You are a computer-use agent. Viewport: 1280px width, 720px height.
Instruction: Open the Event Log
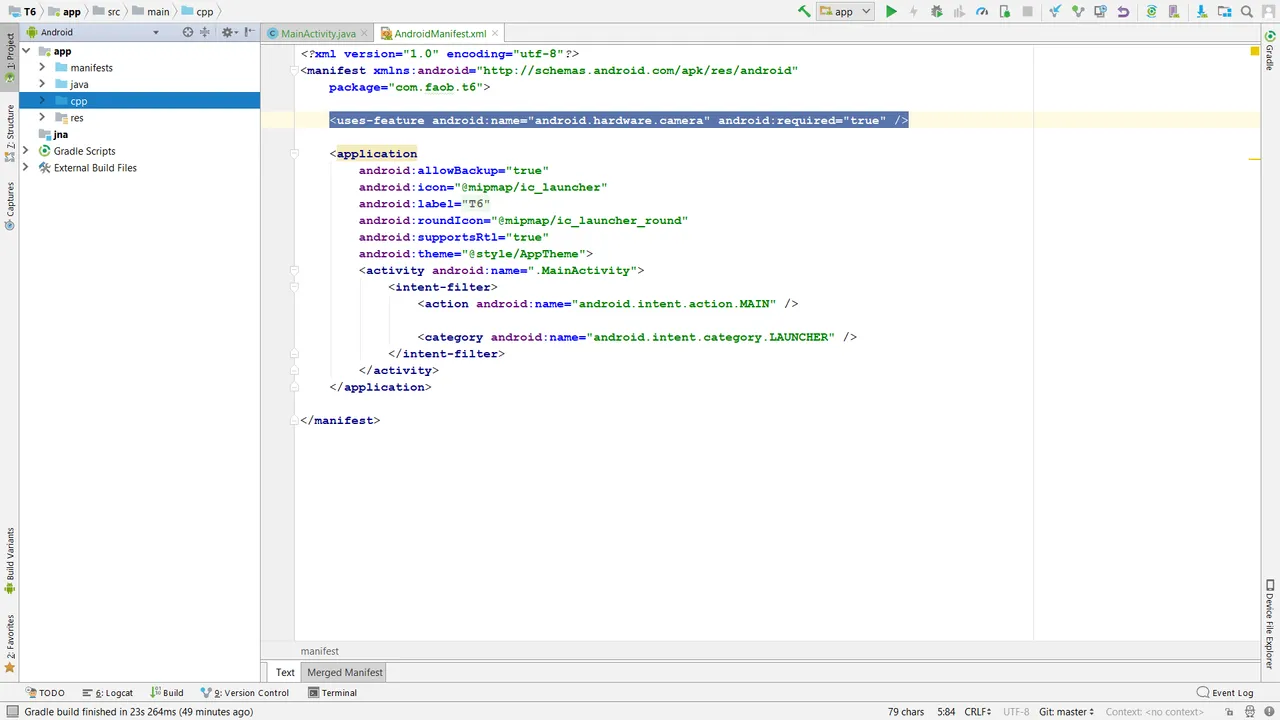click(x=1225, y=693)
